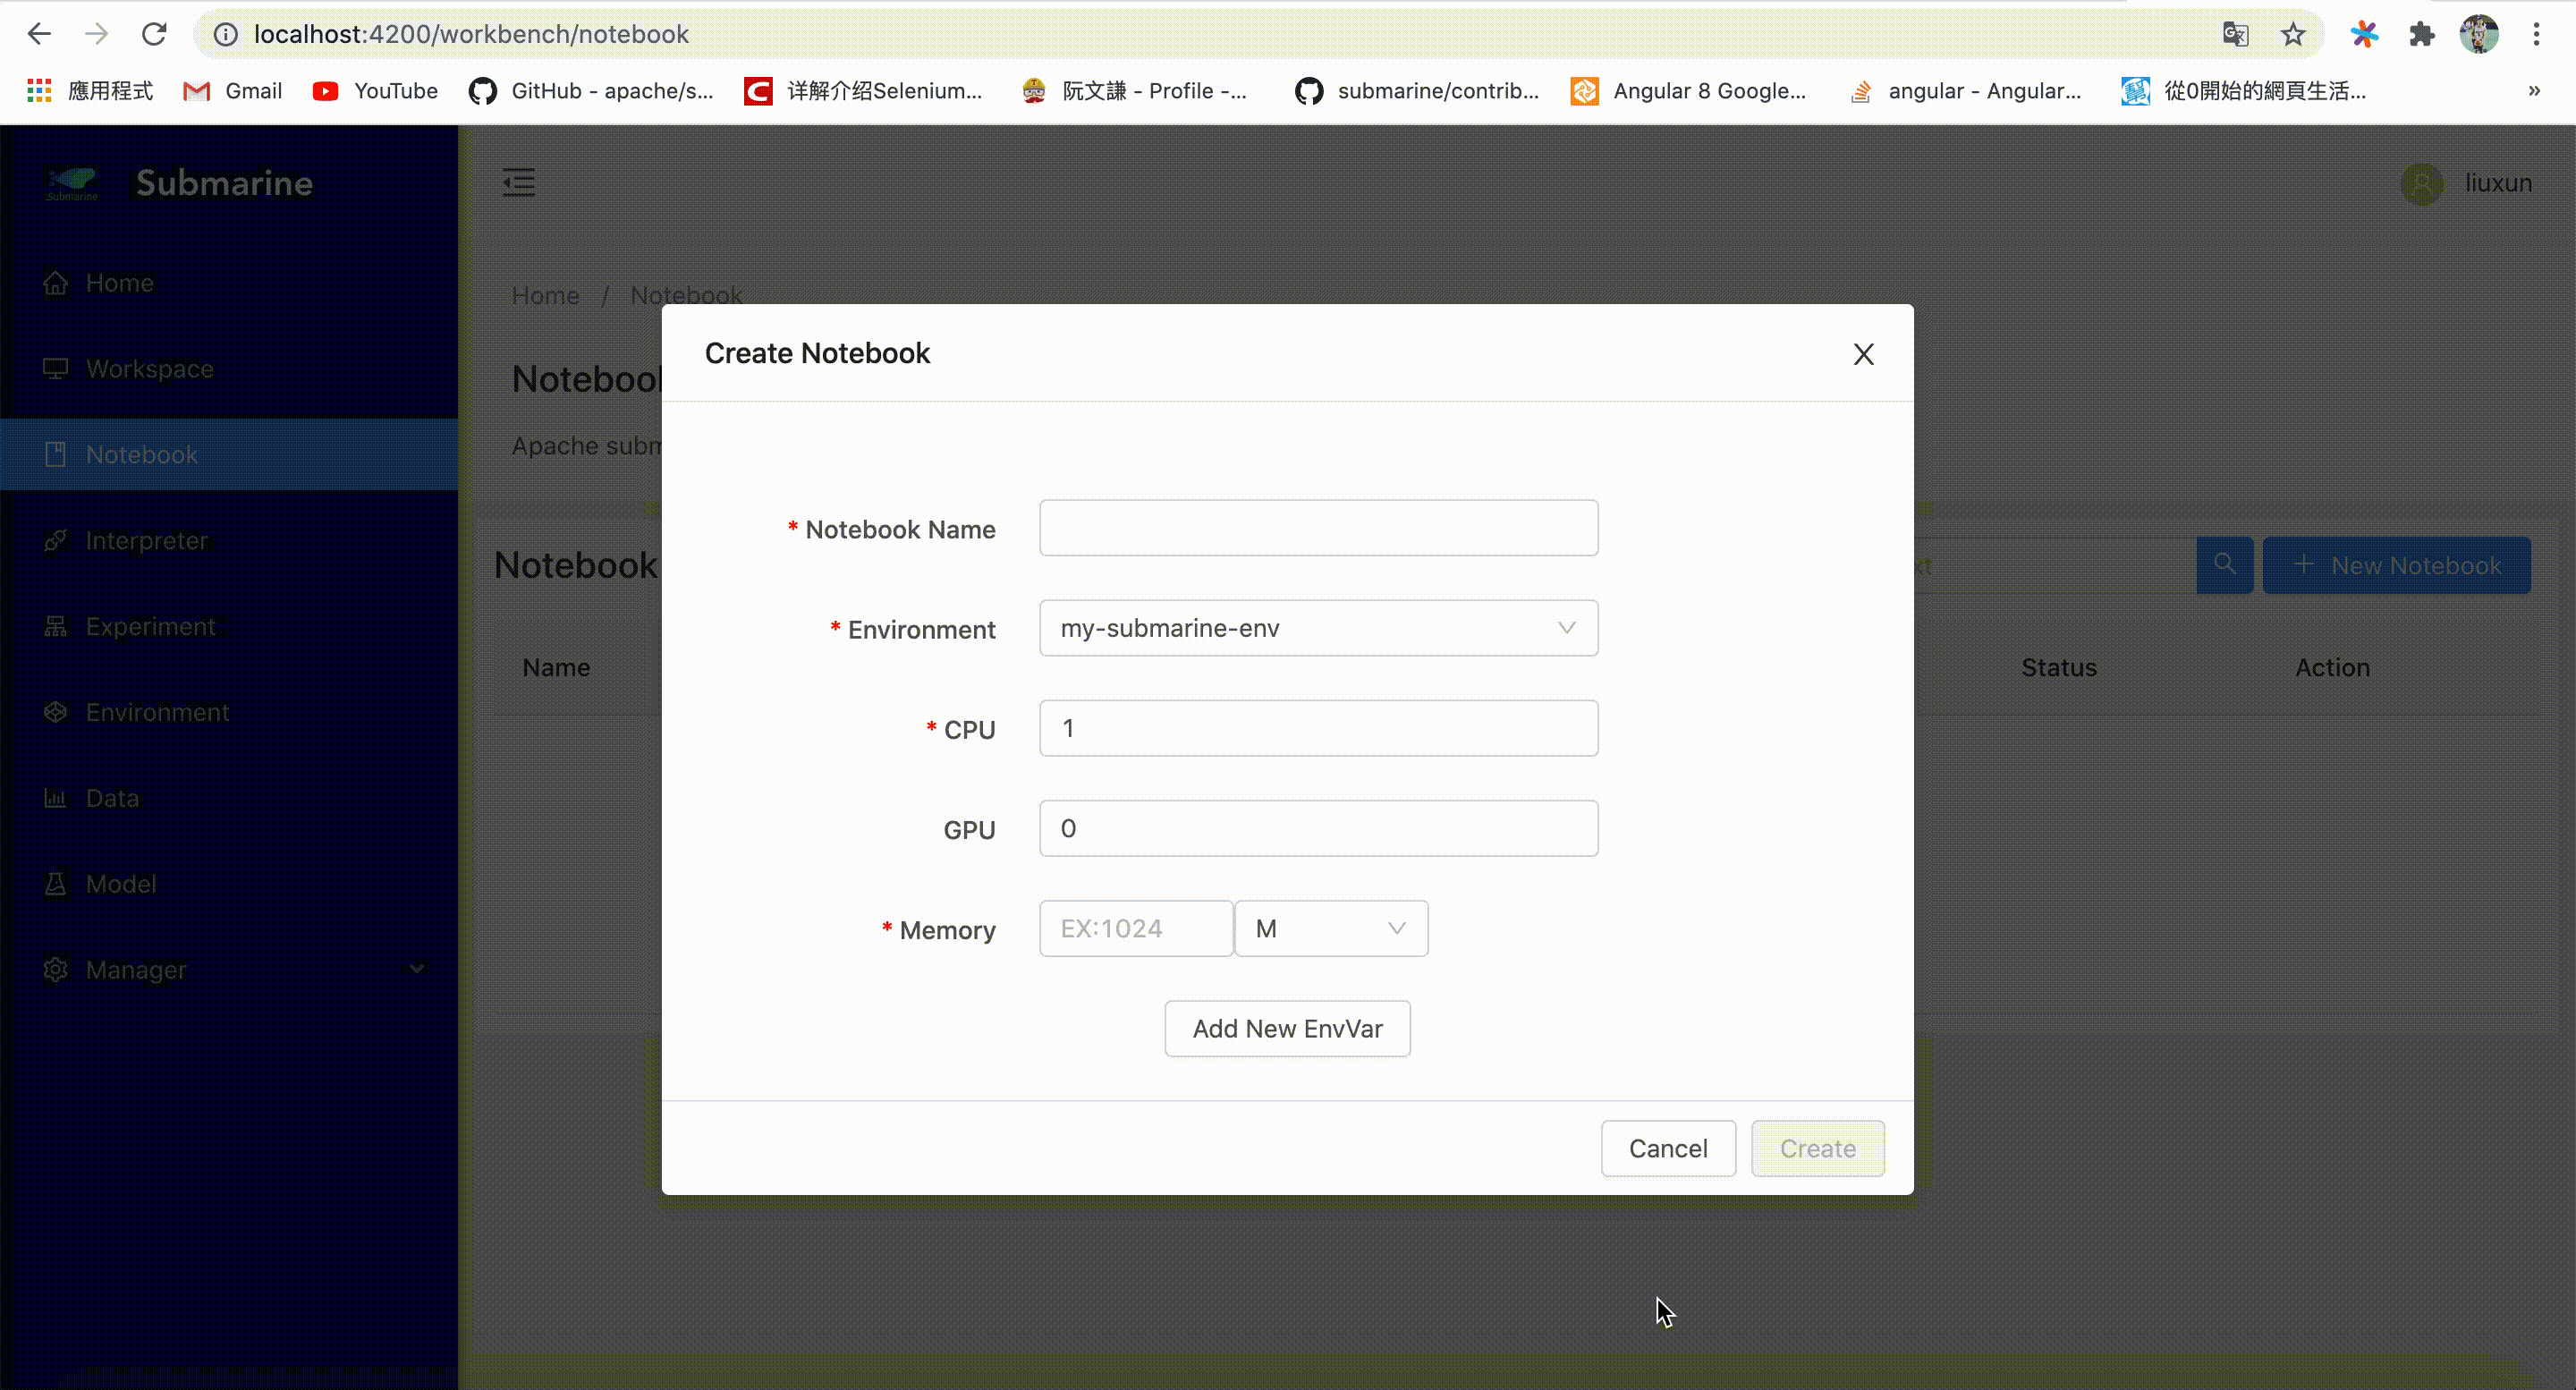Click the Add New EnvVar button
2576x1390 pixels.
pyautogui.click(x=1287, y=1028)
